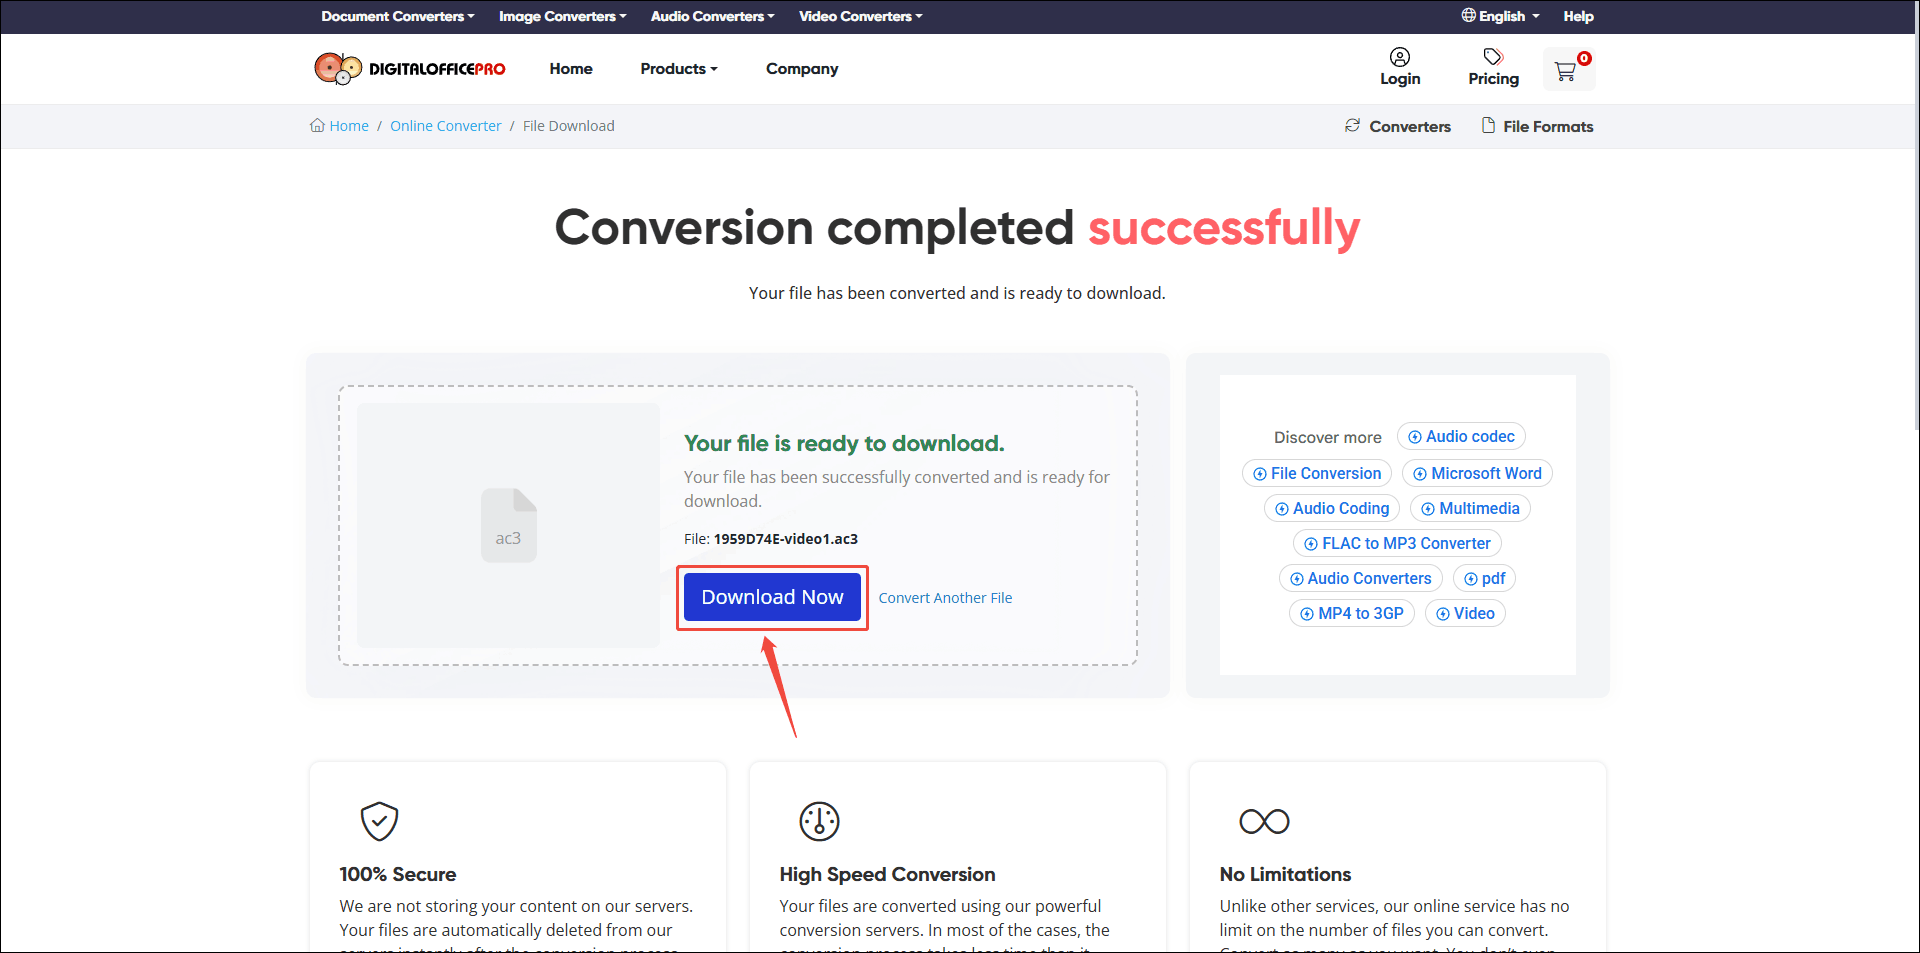Click the globe icon beside English
The height and width of the screenshot is (953, 1920).
coord(1468,16)
